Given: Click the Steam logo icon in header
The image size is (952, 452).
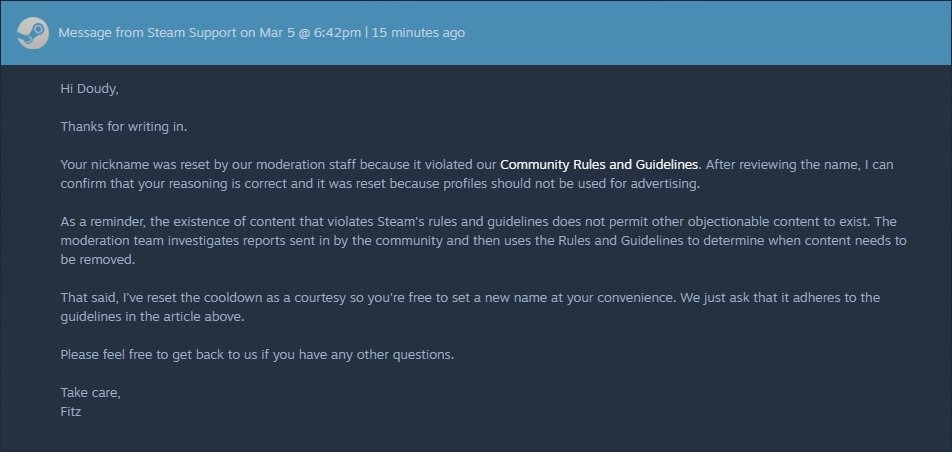Looking at the screenshot, I should 32,33.
